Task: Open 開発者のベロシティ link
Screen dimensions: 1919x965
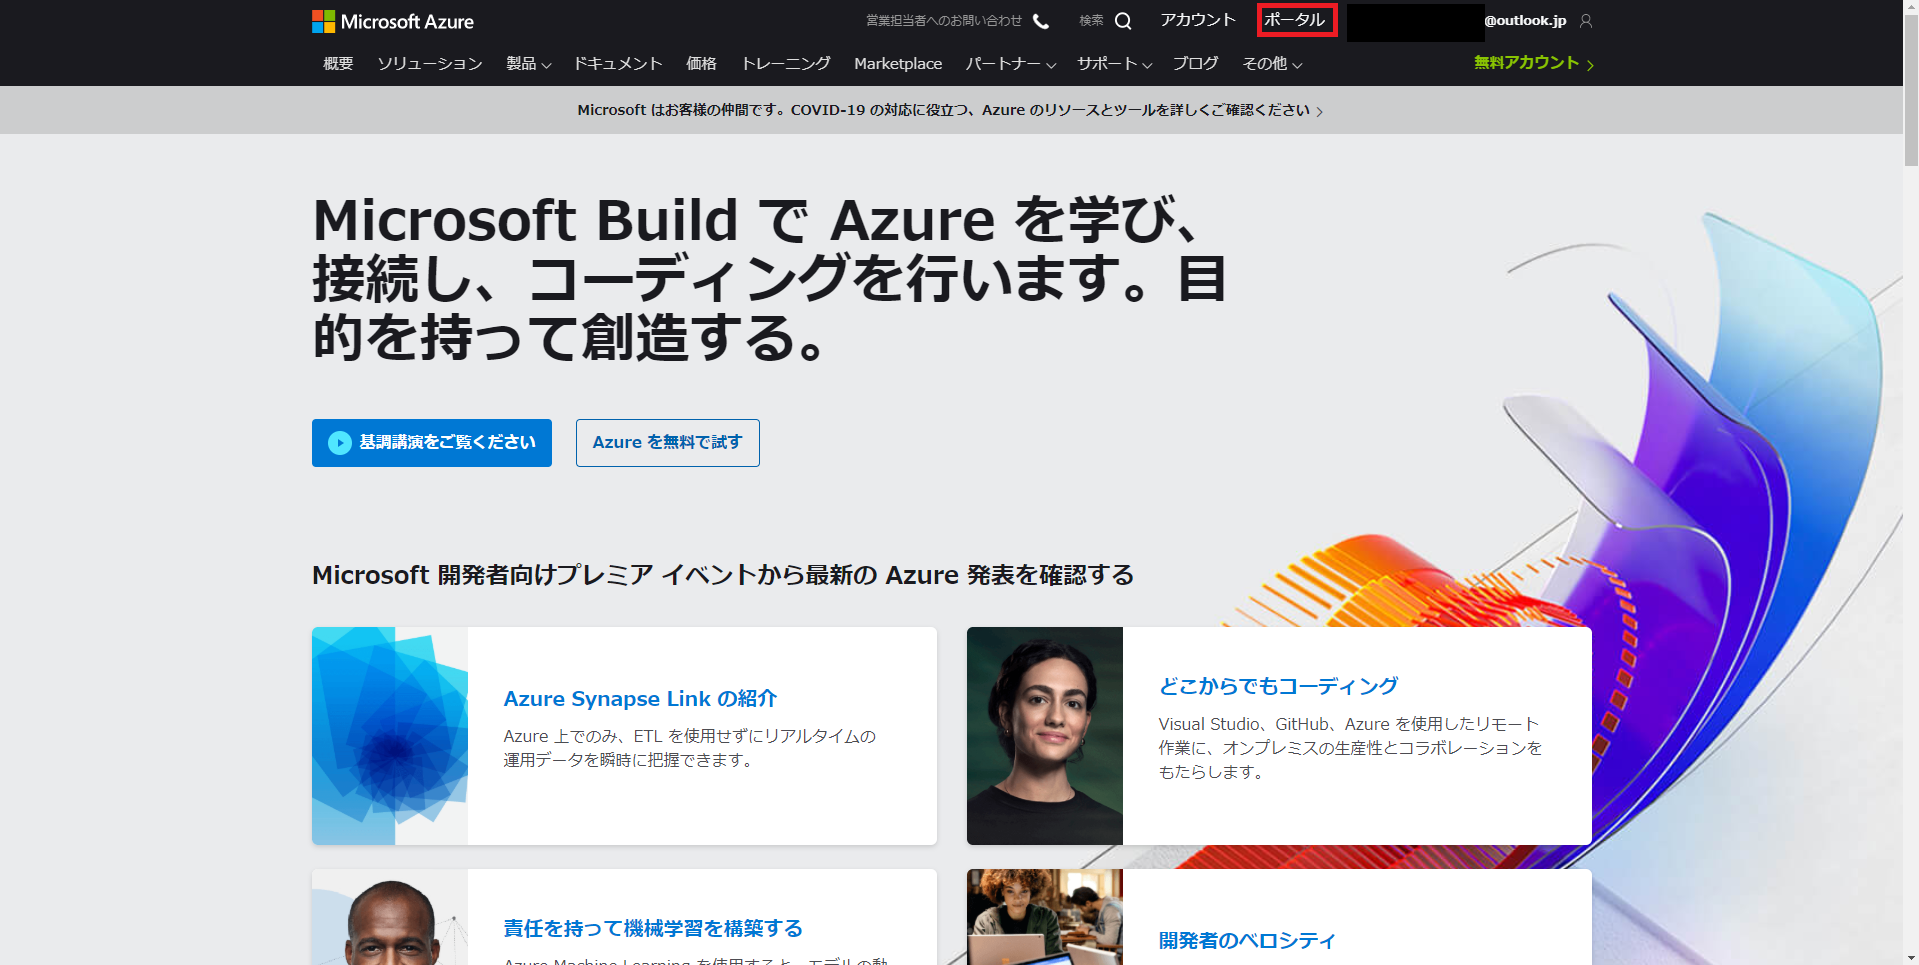Action: 1247,941
